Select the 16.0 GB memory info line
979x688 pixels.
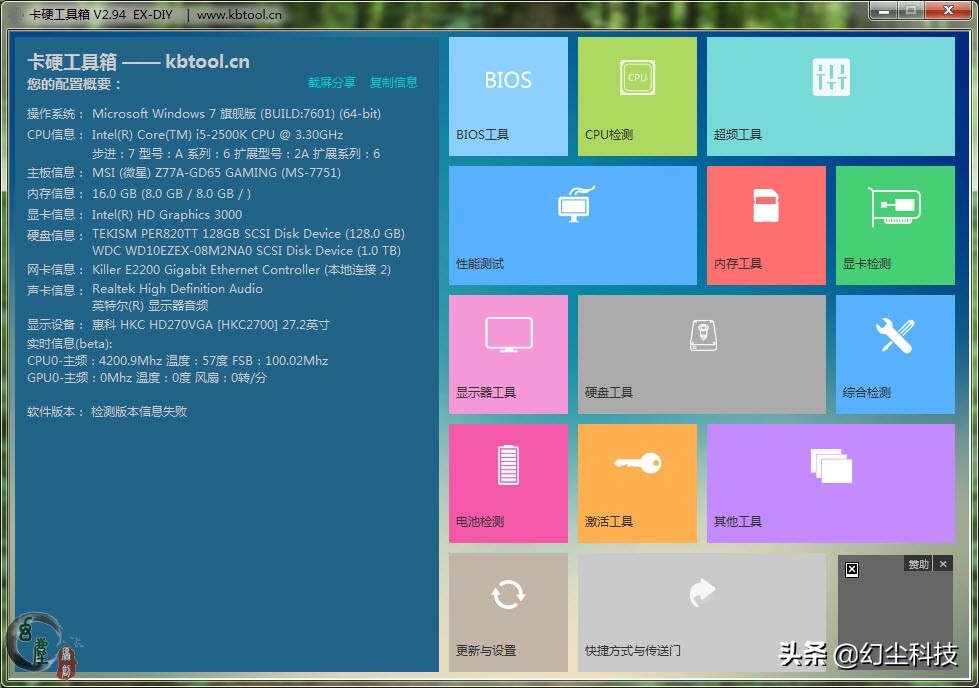139,194
